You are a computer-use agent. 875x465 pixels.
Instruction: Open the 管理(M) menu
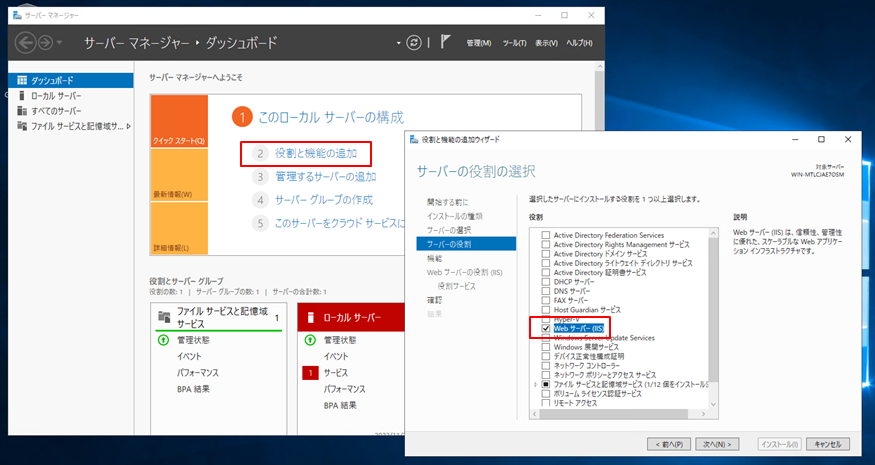pos(478,43)
